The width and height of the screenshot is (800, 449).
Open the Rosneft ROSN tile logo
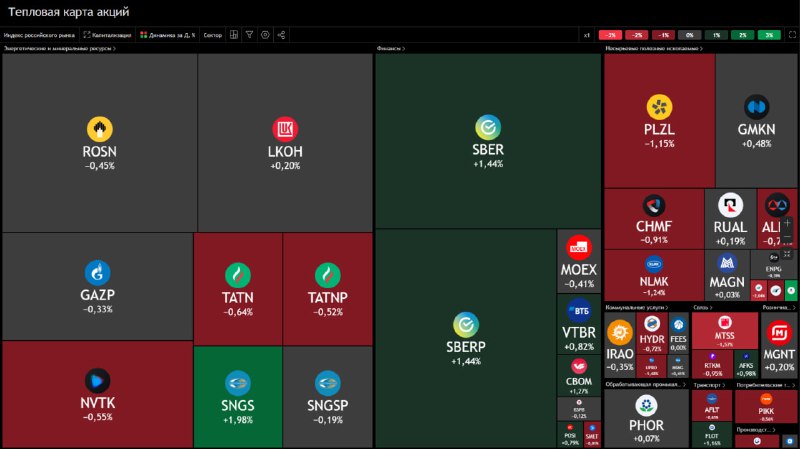click(x=99, y=129)
